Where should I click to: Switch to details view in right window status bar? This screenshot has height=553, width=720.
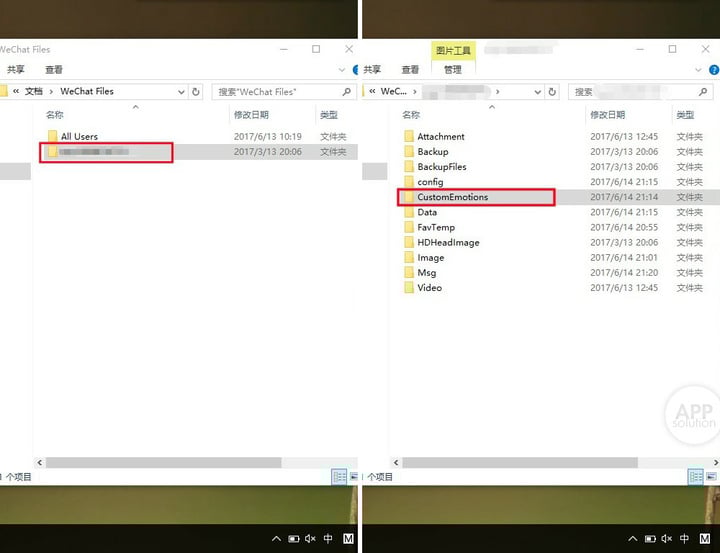695,477
